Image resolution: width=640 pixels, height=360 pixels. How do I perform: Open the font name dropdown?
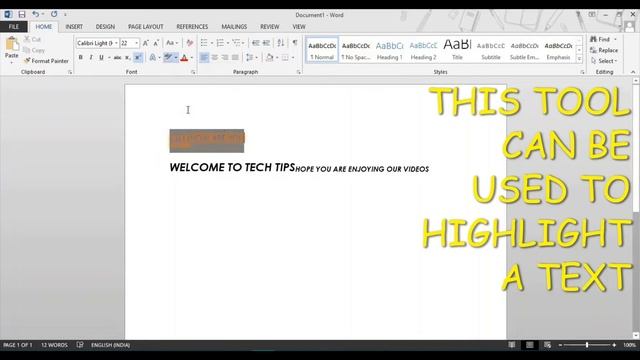tap(116, 43)
